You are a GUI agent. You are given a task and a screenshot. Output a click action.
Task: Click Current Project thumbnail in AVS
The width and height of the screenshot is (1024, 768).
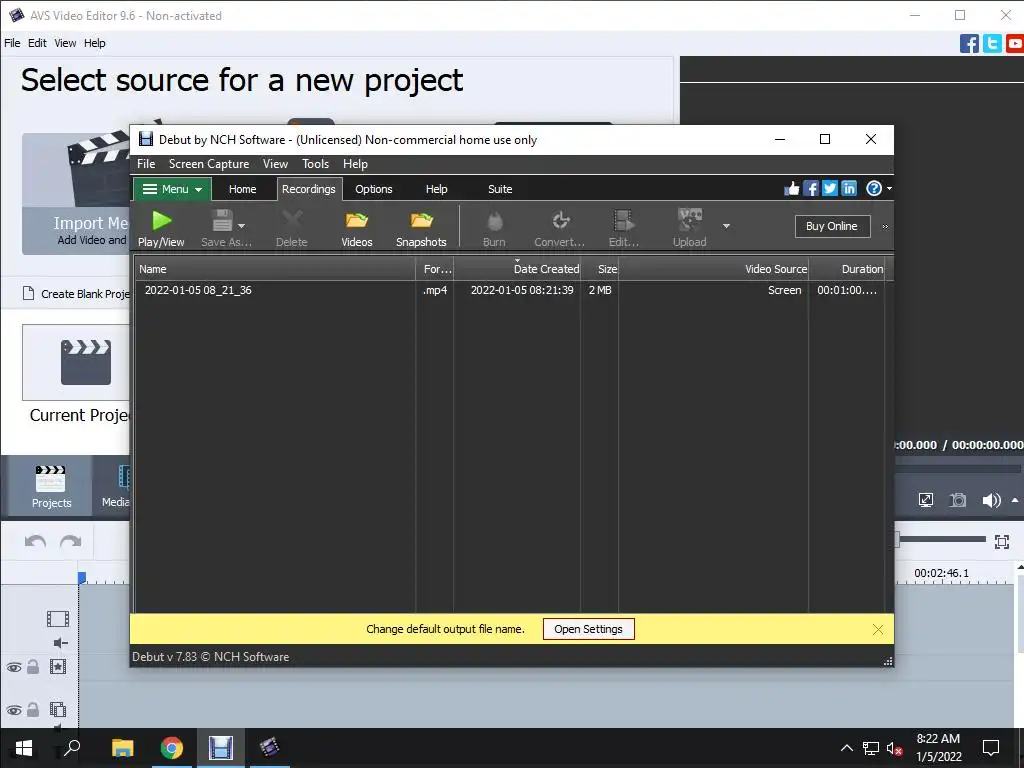pos(76,362)
